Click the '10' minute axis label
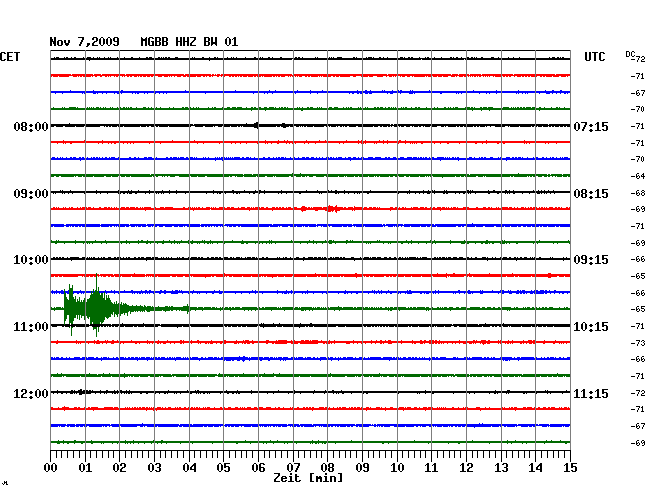Screen dimensions: 650x494 tap(397, 467)
